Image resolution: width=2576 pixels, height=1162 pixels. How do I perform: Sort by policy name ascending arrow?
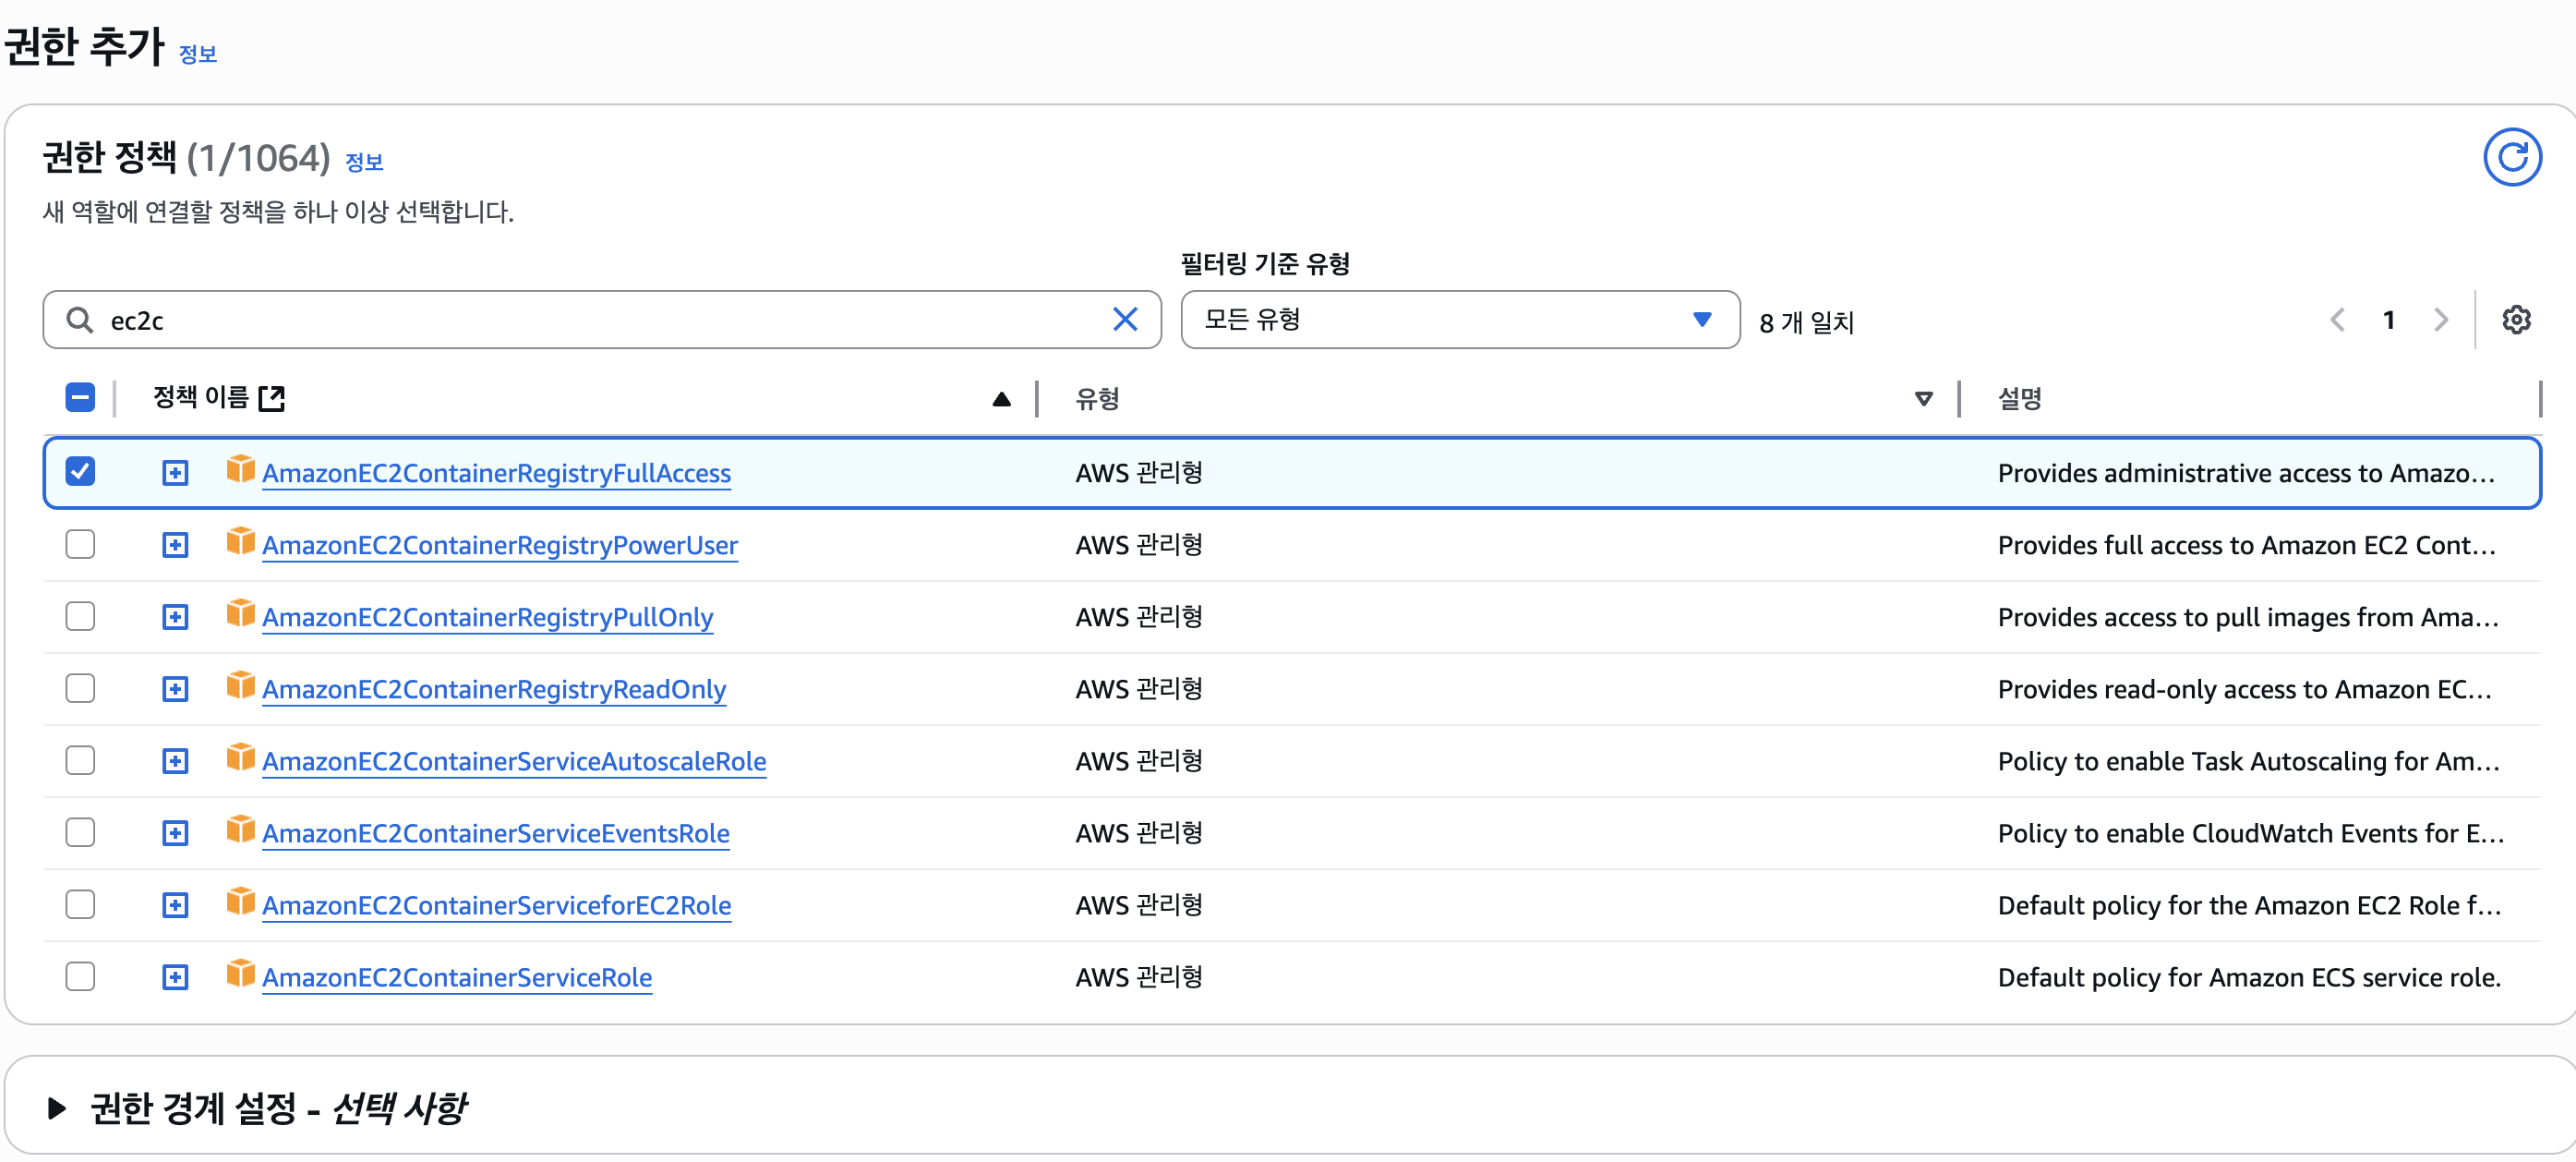click(x=1001, y=399)
